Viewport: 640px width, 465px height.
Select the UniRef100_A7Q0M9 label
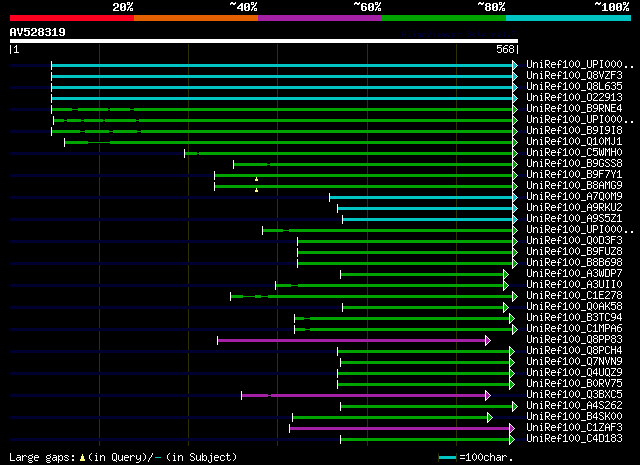pyautogui.click(x=574, y=197)
